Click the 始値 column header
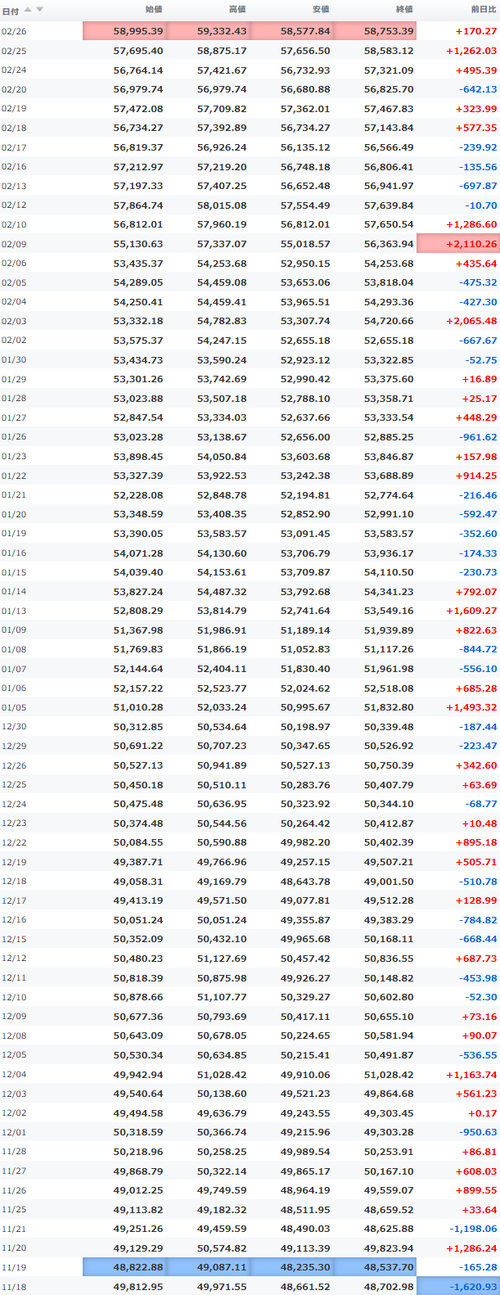Viewport: 500px width, 1295px height. coord(153,9)
